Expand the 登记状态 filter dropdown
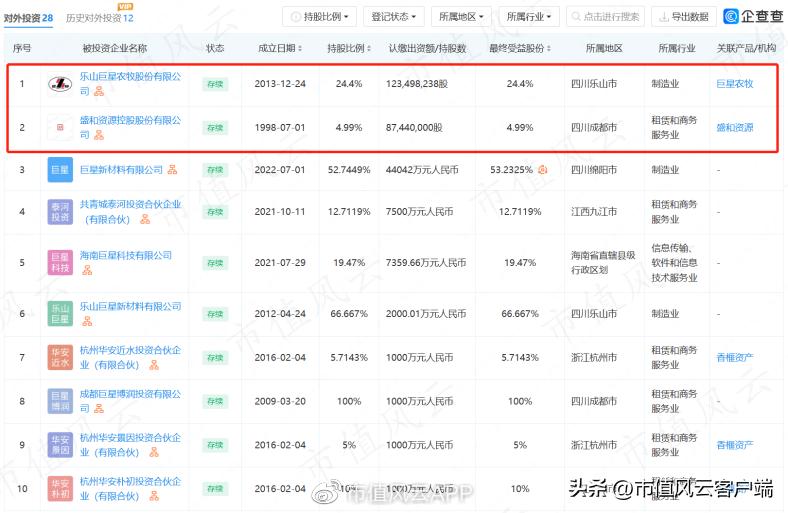The width and height of the screenshot is (788, 513). click(x=393, y=17)
